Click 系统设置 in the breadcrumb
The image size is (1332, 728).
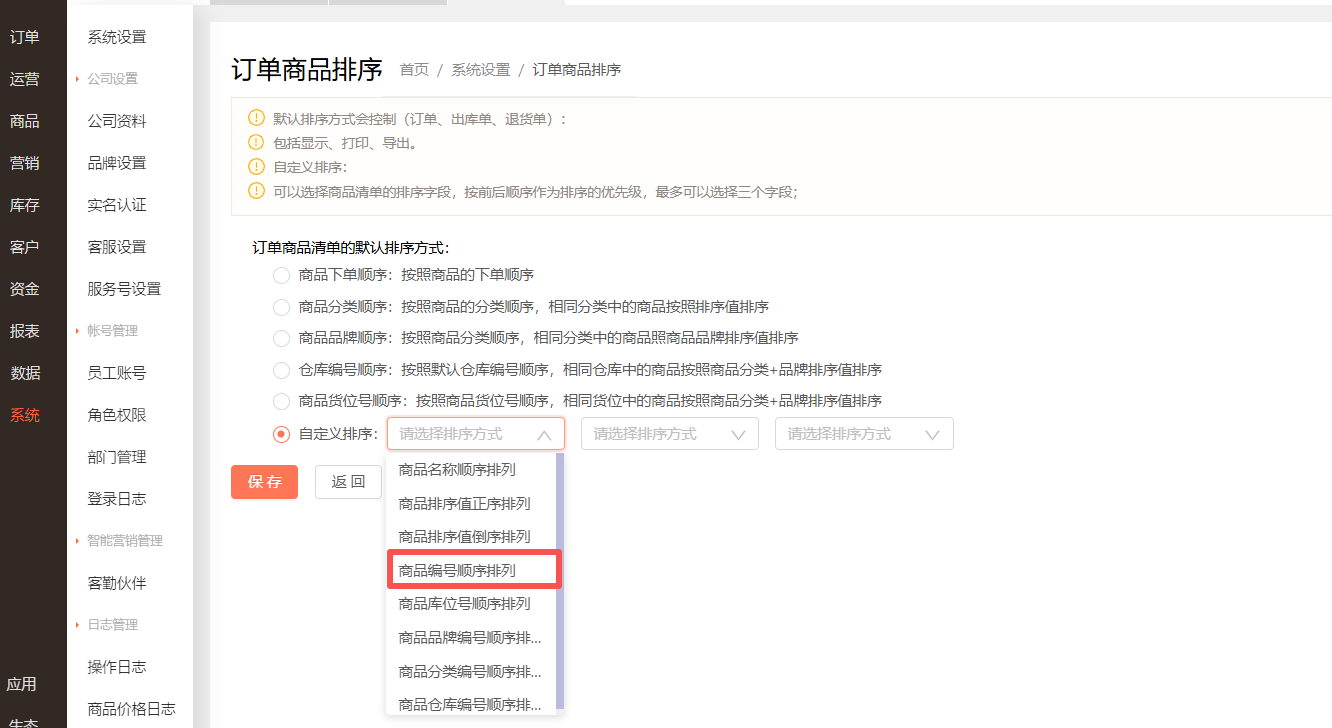pos(480,70)
